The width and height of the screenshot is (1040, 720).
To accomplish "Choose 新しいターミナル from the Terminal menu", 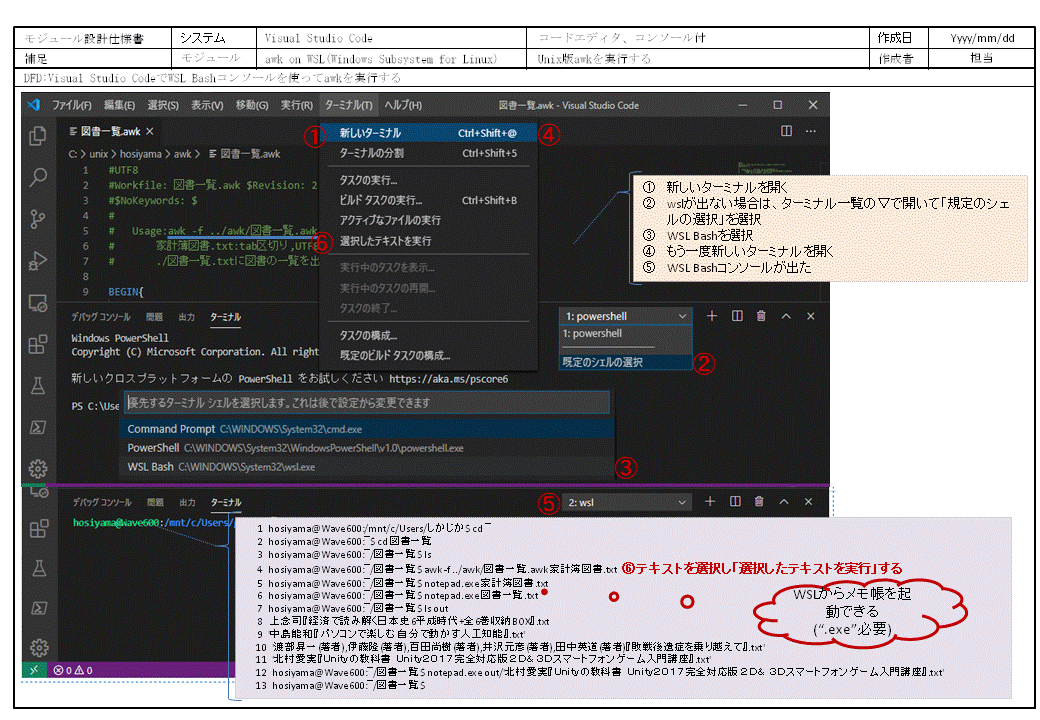I will pos(428,133).
